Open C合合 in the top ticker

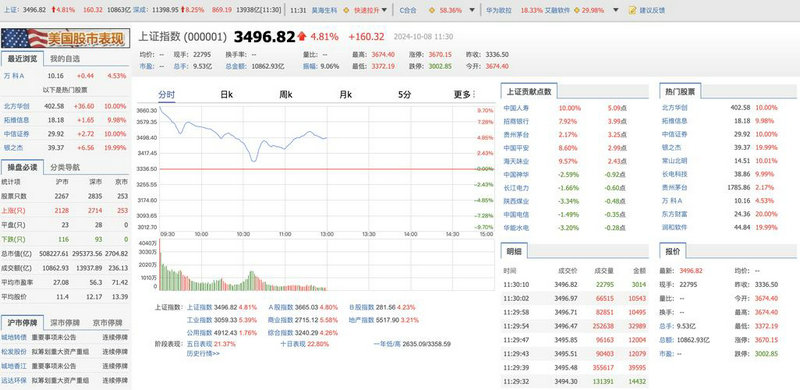tap(407, 10)
